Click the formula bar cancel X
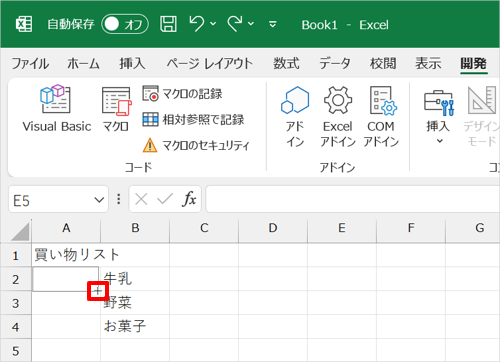Image resolution: width=500 pixels, height=362 pixels. (141, 200)
